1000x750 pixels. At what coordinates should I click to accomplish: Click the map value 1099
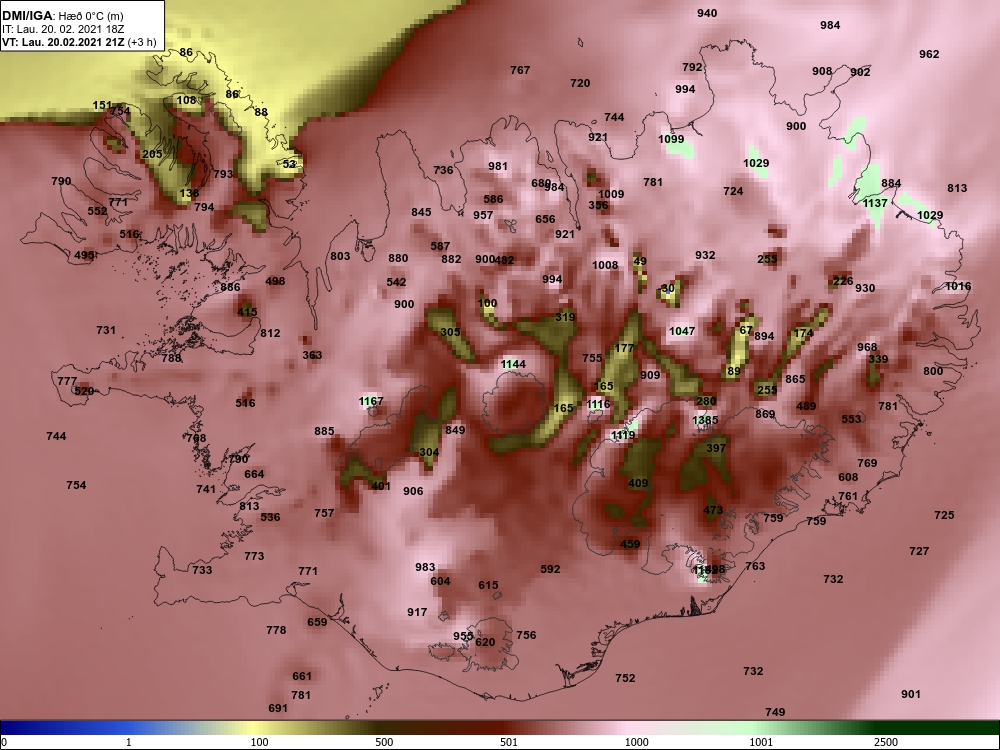671,139
